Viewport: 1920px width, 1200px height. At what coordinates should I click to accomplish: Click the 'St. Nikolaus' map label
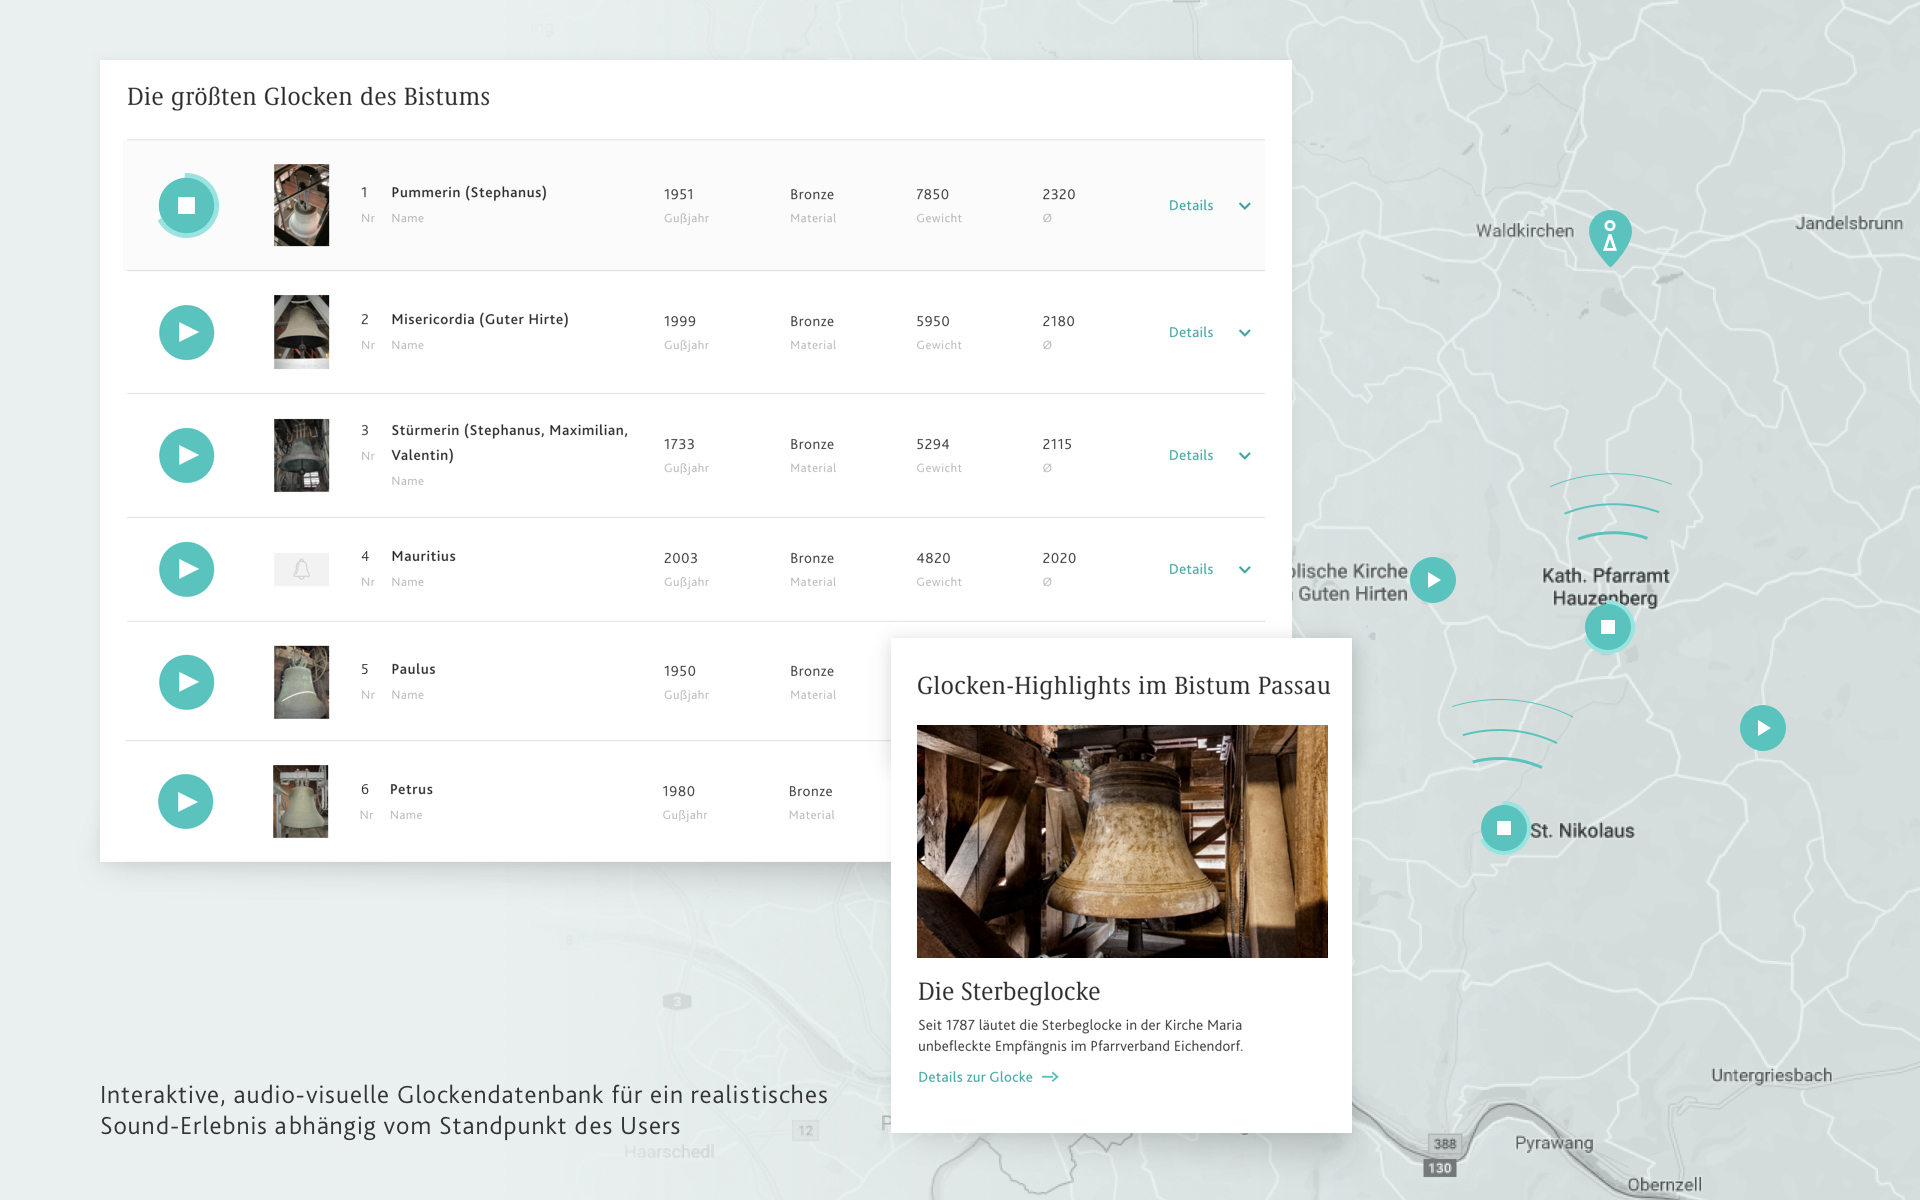1582,831
